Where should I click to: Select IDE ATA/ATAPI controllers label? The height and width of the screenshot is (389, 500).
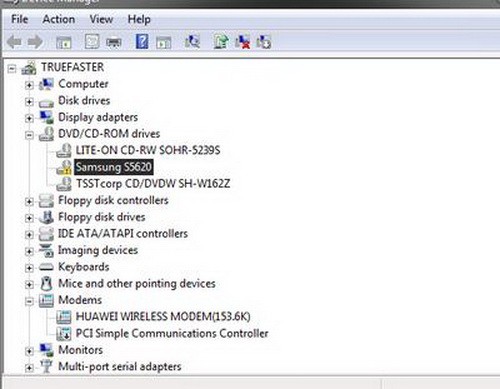(x=123, y=233)
